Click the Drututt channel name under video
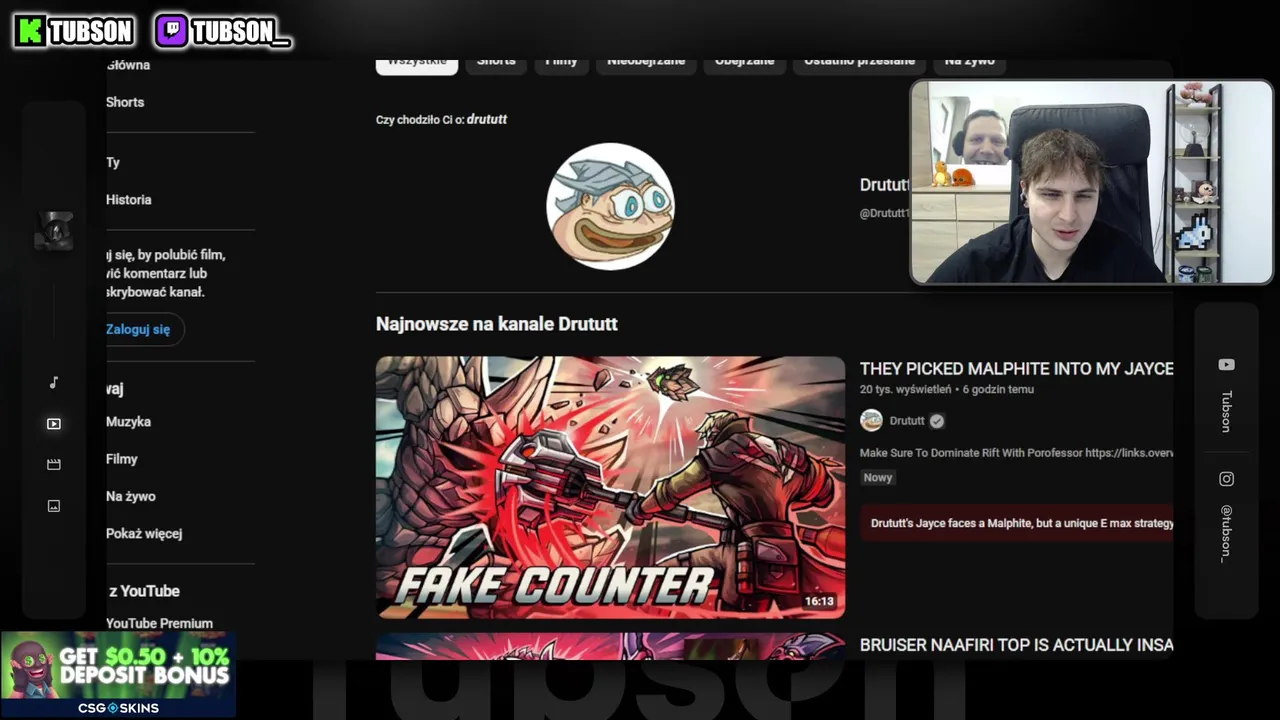This screenshot has height=720, width=1280. coord(907,421)
